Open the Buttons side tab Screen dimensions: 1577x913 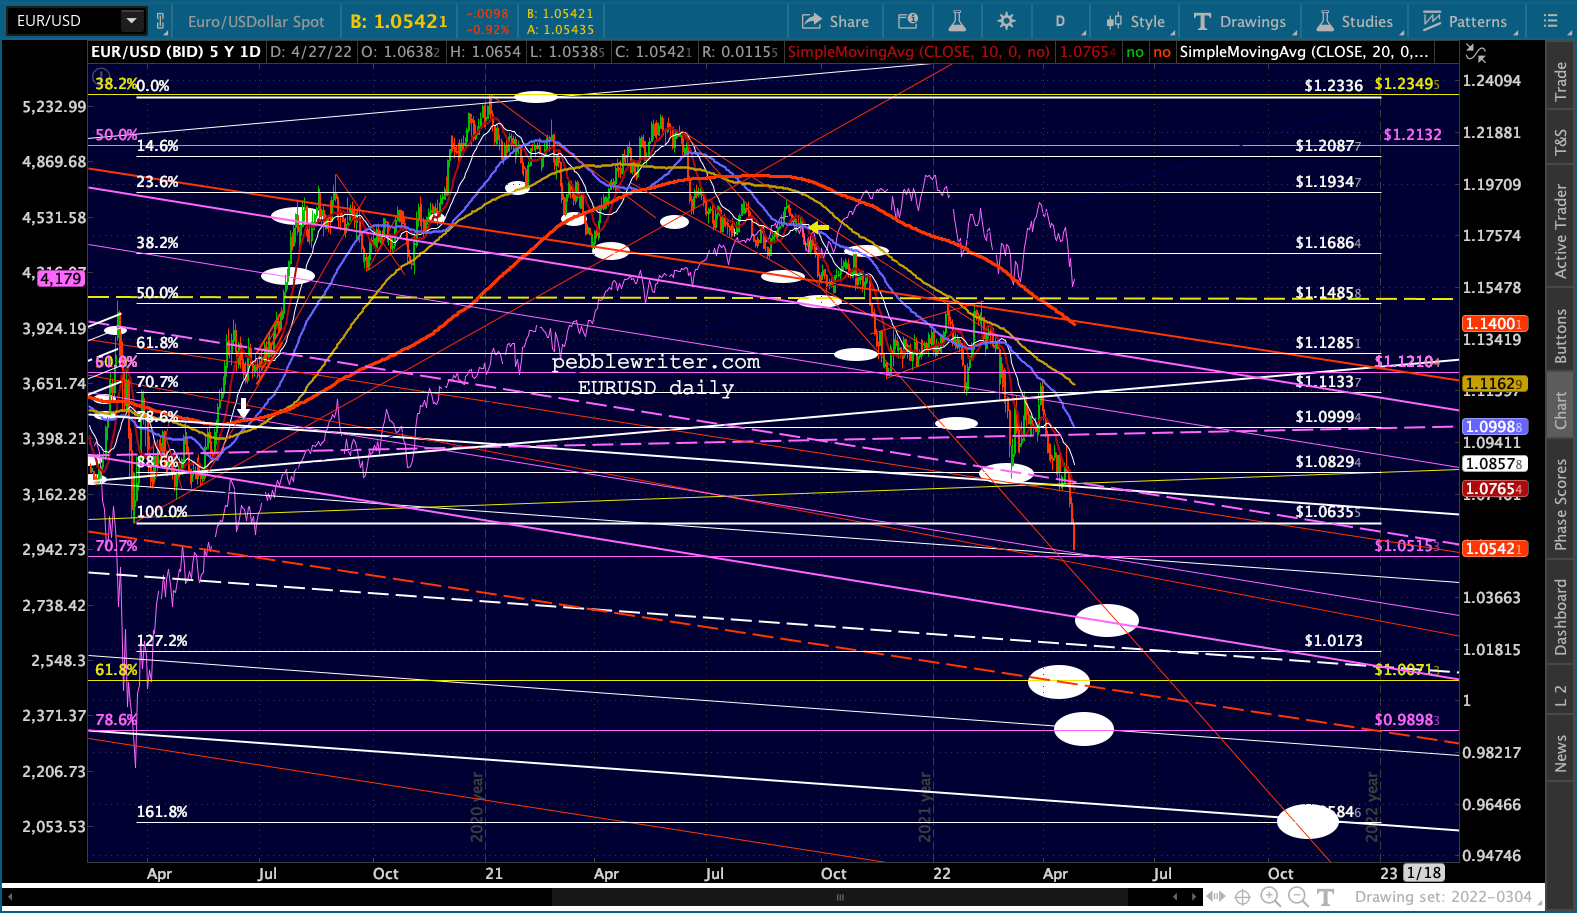1561,335
